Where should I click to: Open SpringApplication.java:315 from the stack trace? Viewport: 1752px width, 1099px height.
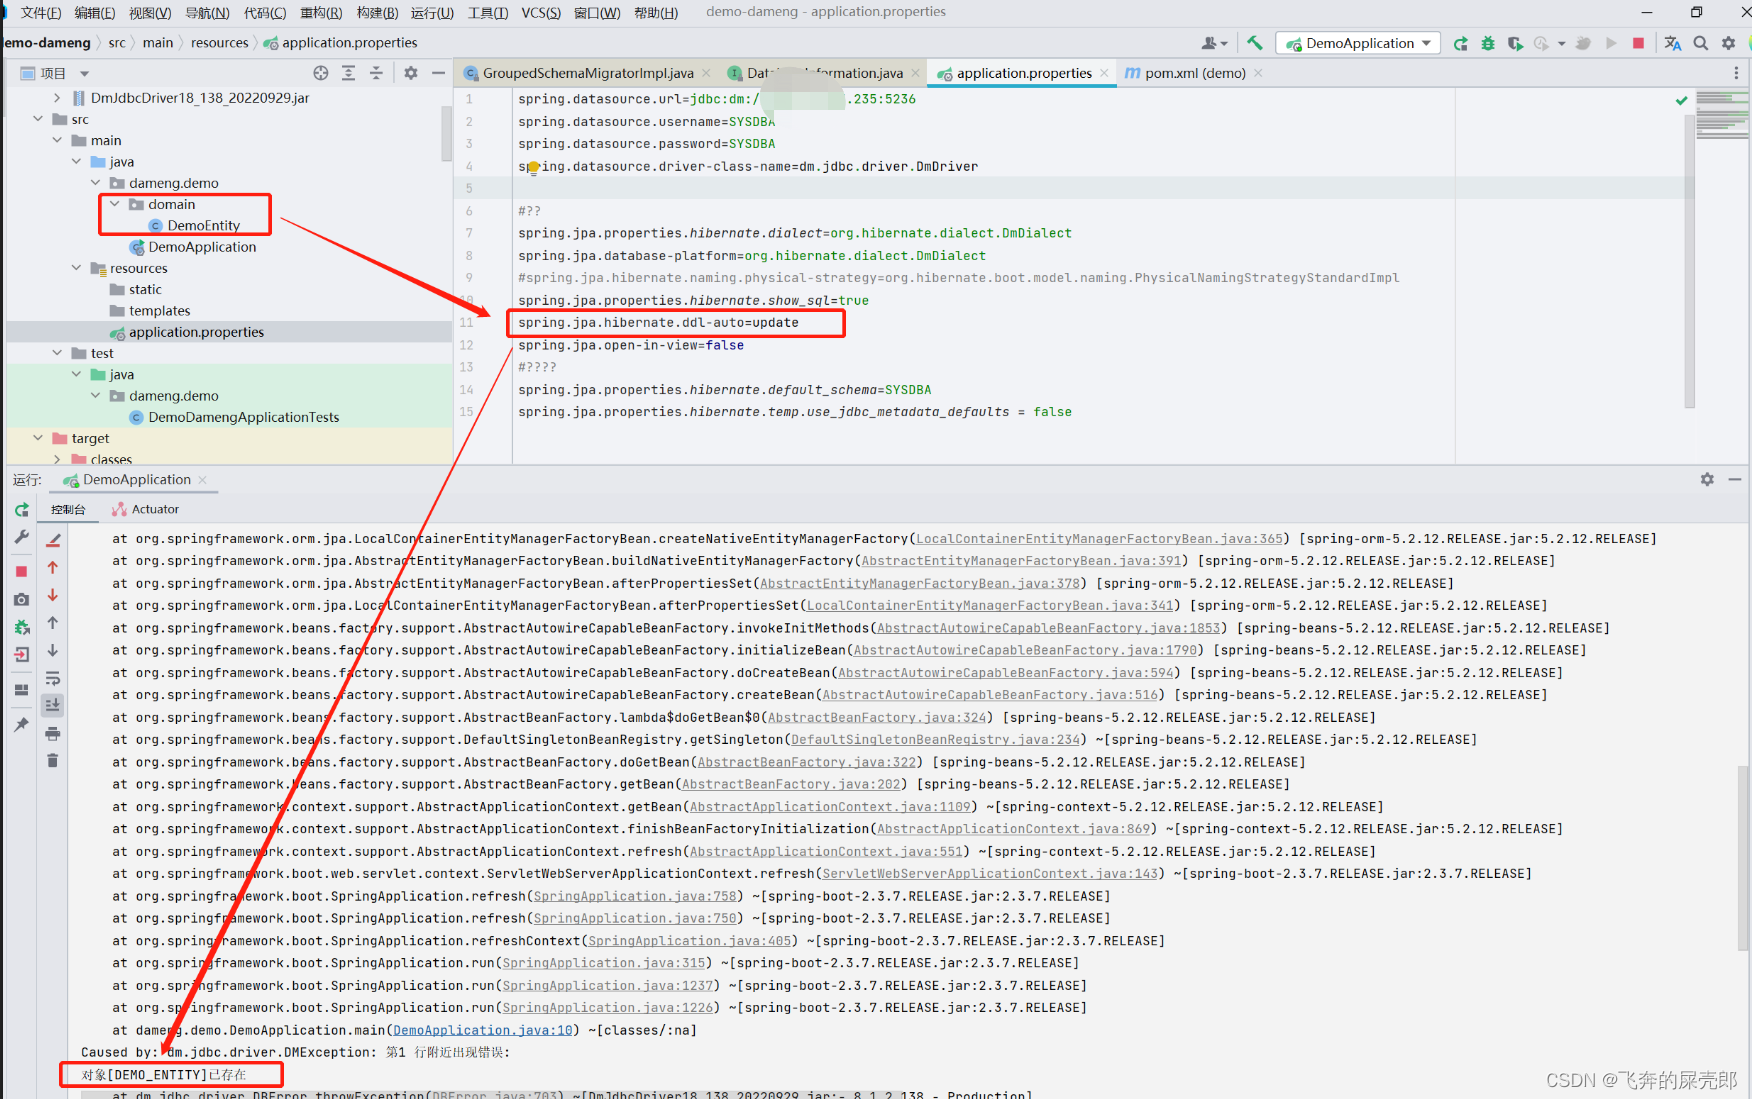604,962
